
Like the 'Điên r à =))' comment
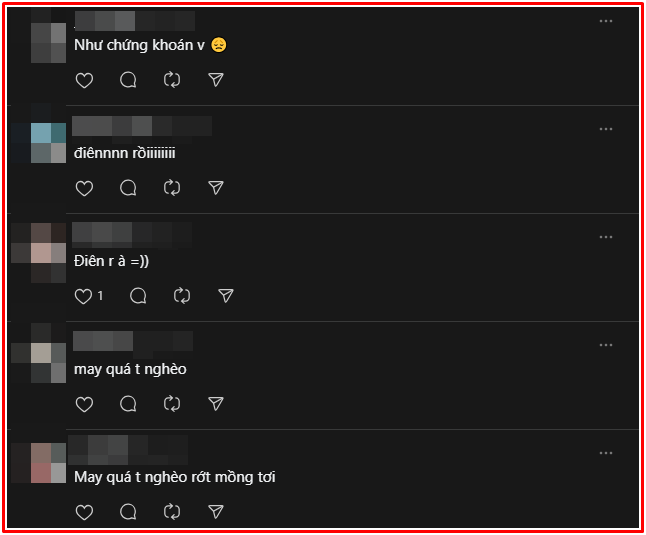tap(84, 296)
